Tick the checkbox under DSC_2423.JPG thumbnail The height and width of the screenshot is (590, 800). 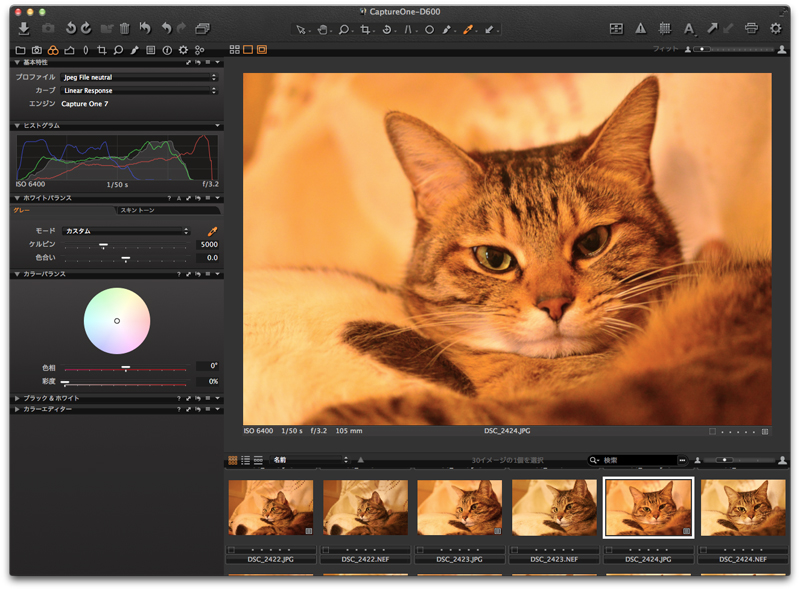(421, 550)
